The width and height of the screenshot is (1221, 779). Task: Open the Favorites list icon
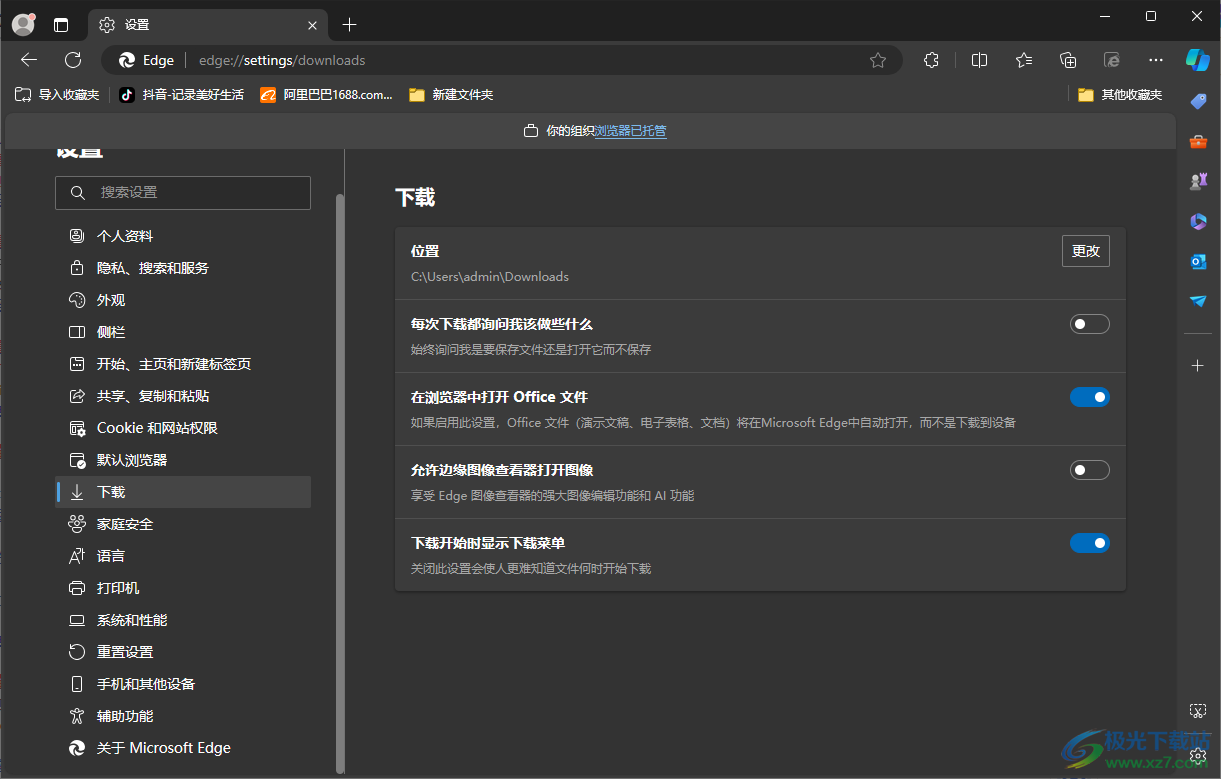point(1024,60)
